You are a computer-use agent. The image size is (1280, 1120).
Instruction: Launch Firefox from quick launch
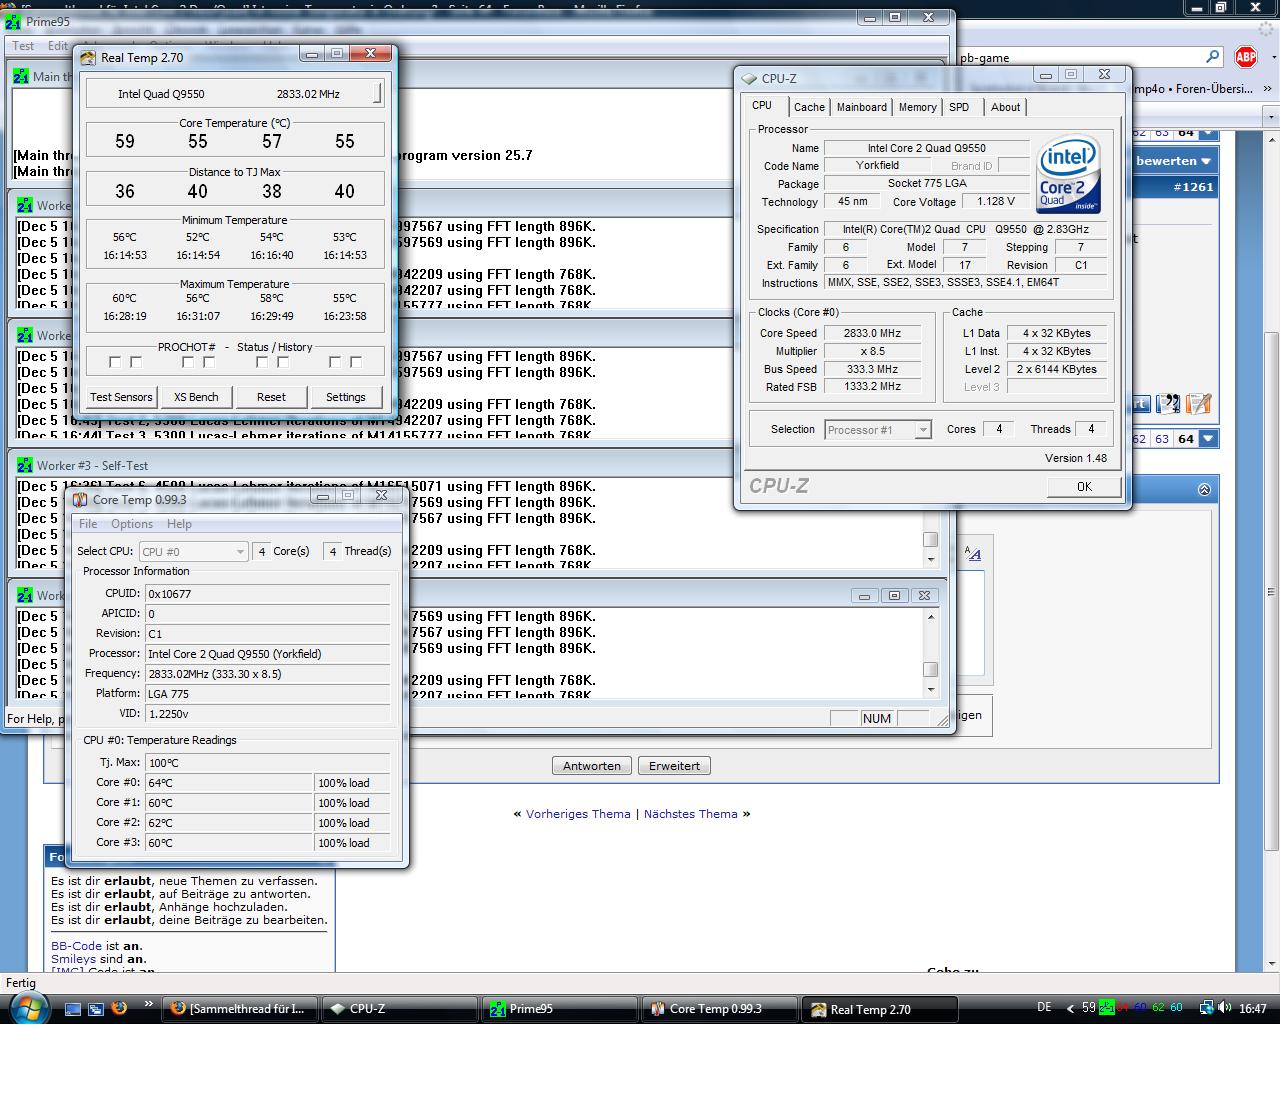coord(118,1008)
